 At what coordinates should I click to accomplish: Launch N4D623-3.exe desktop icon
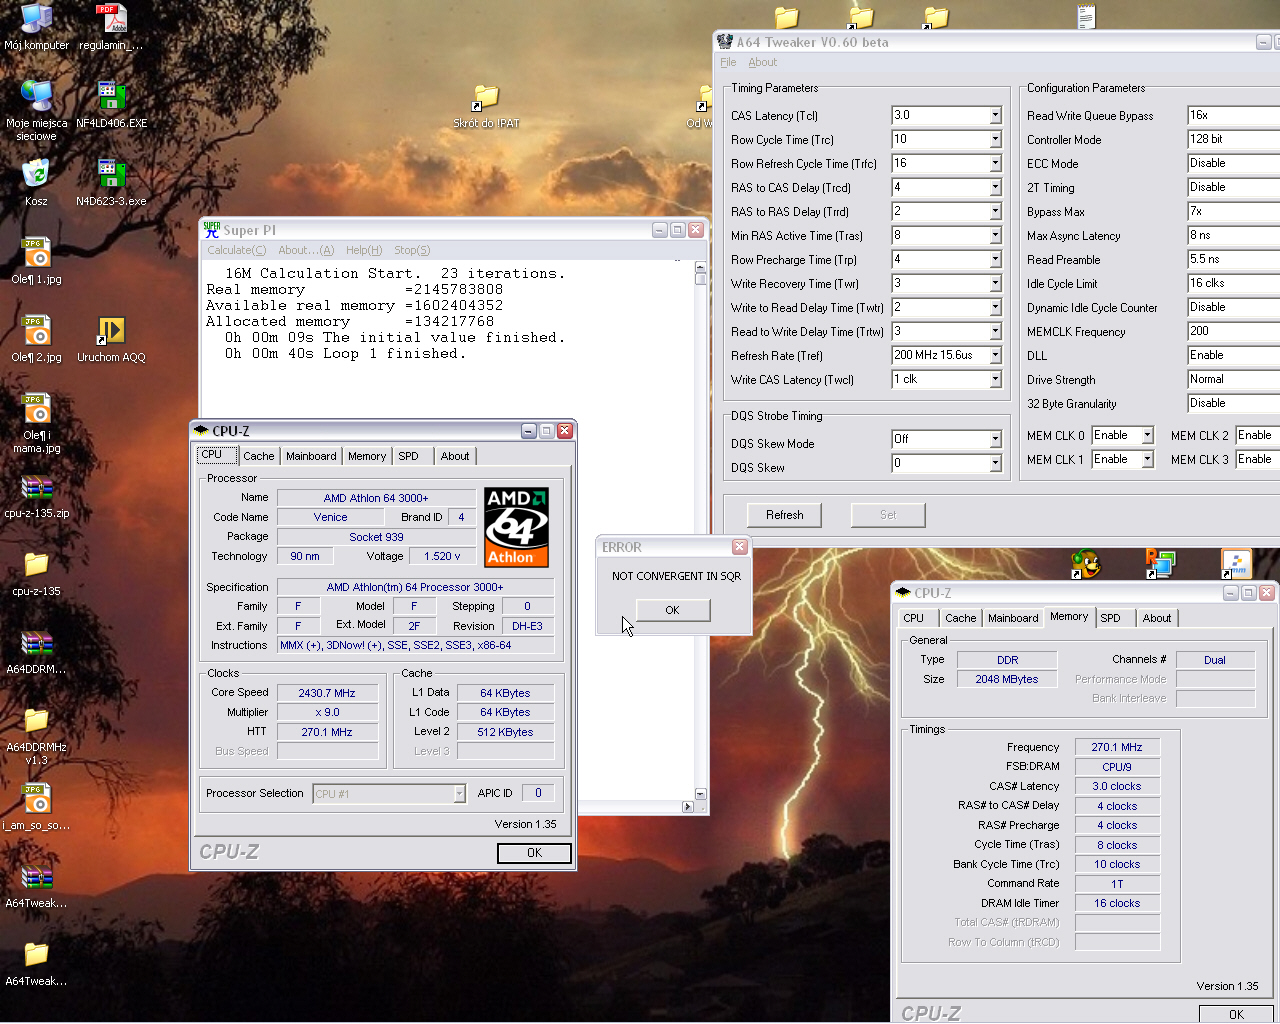[111, 174]
